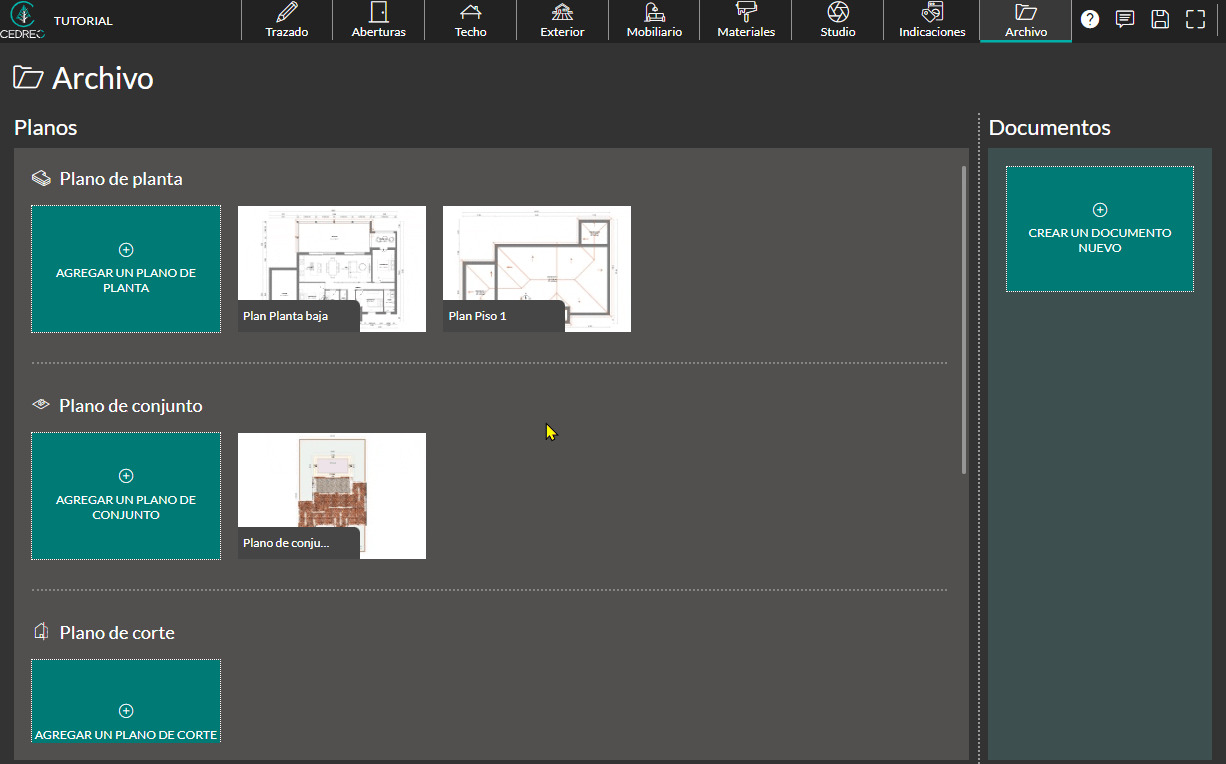Open the Plan Piso 1 thumbnail
Image resolution: width=1226 pixels, height=764 pixels.
[537, 269]
